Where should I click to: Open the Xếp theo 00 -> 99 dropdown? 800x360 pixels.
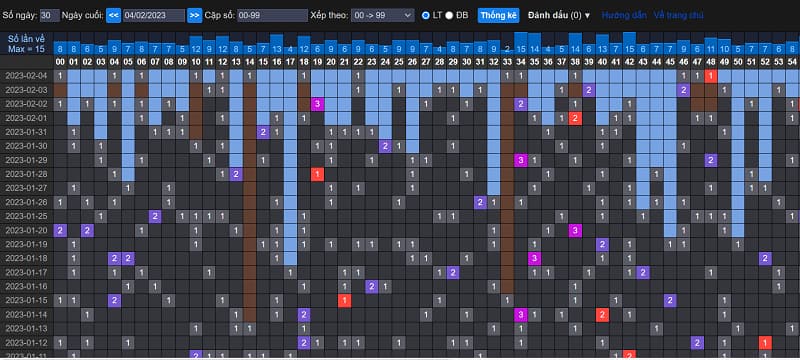point(383,15)
